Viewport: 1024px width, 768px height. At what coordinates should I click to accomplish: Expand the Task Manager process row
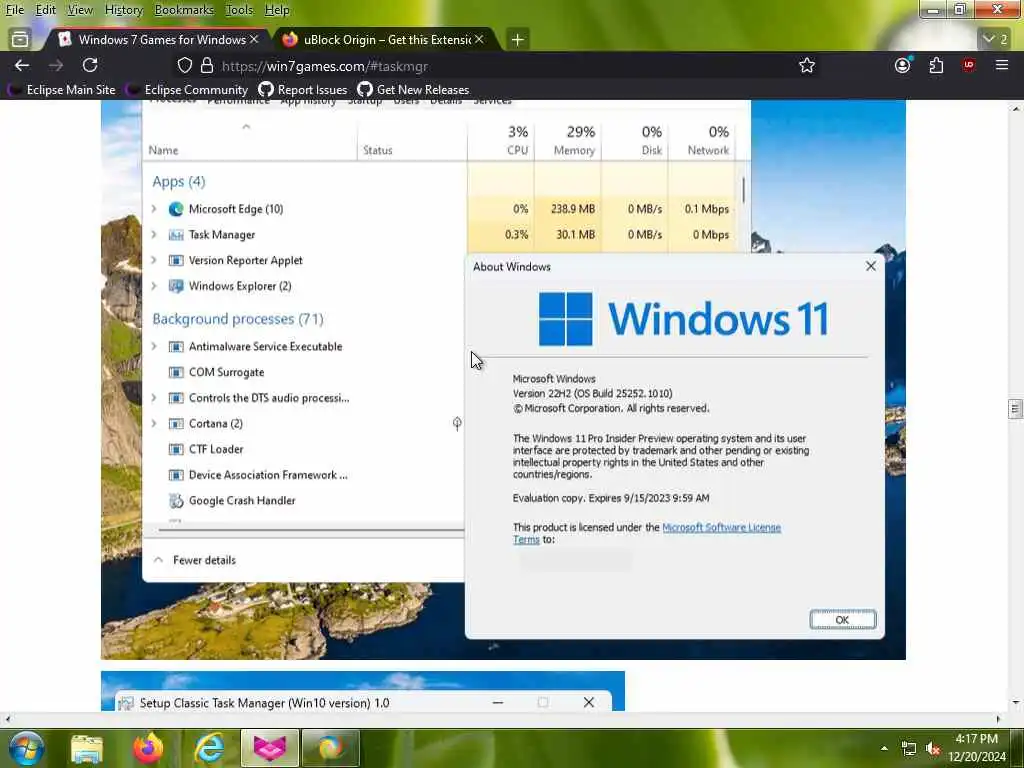[153, 234]
